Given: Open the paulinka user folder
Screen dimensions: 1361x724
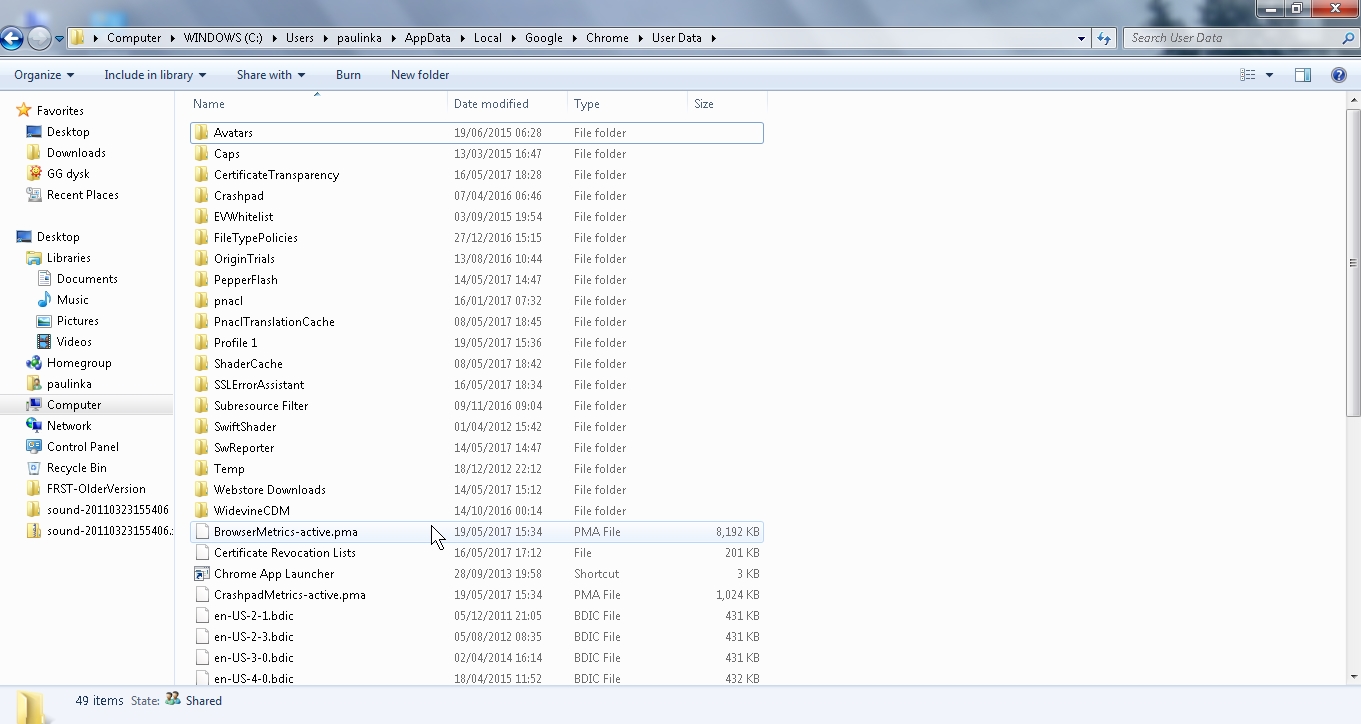Looking at the screenshot, I should [69, 384].
